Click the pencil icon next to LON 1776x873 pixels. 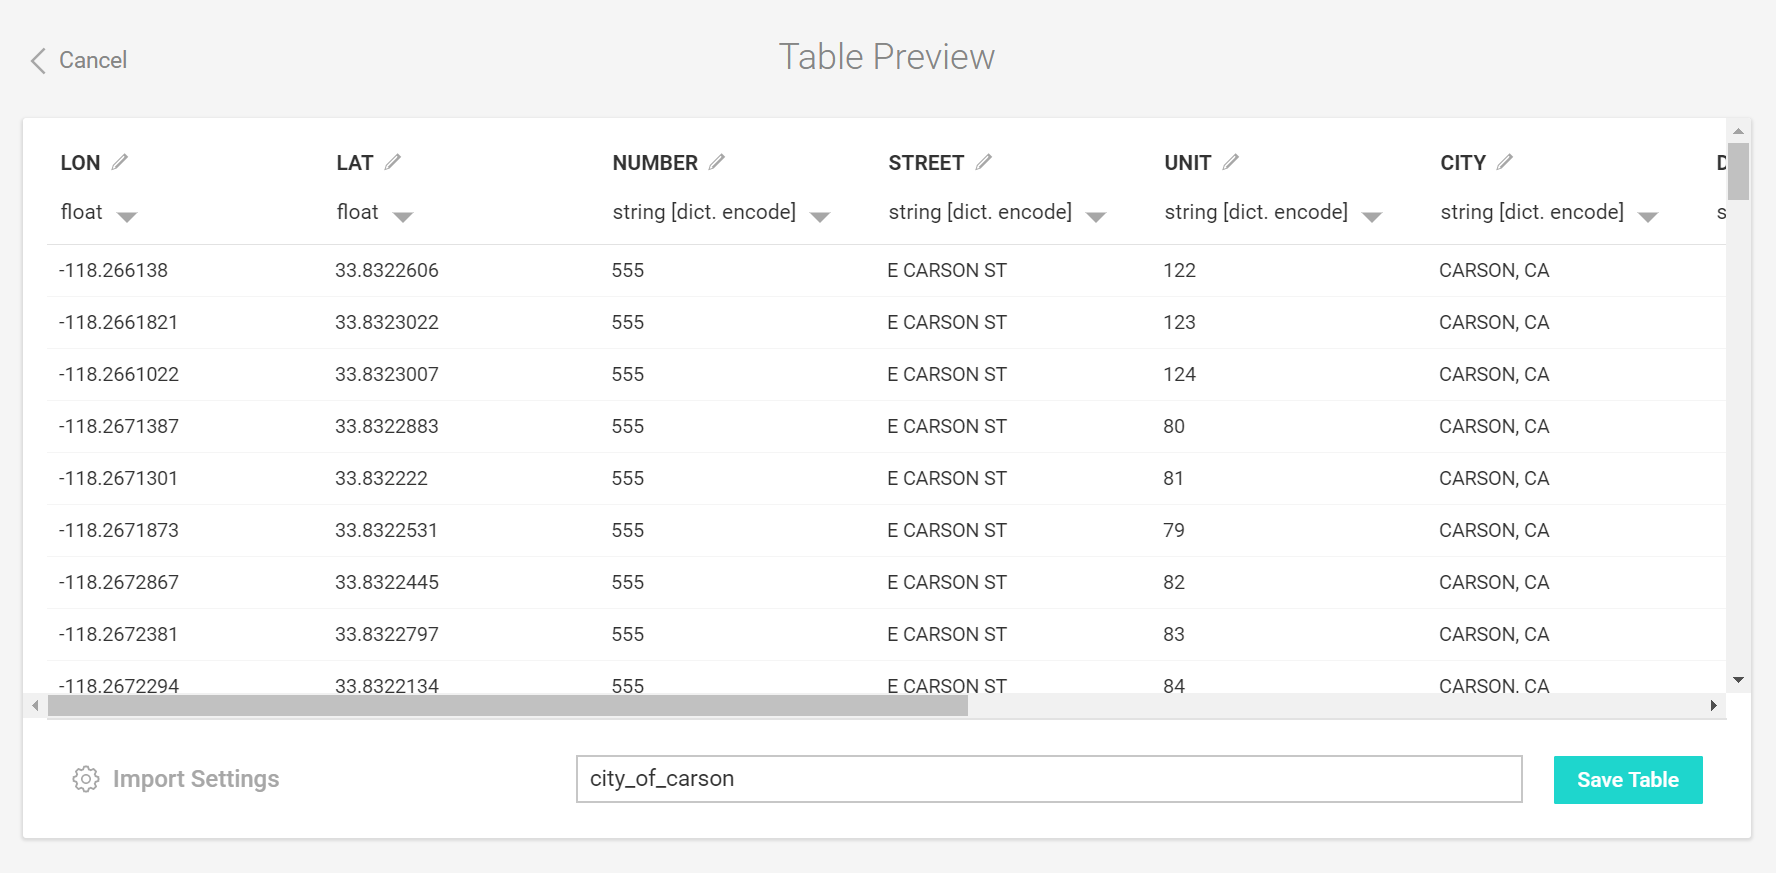(120, 162)
